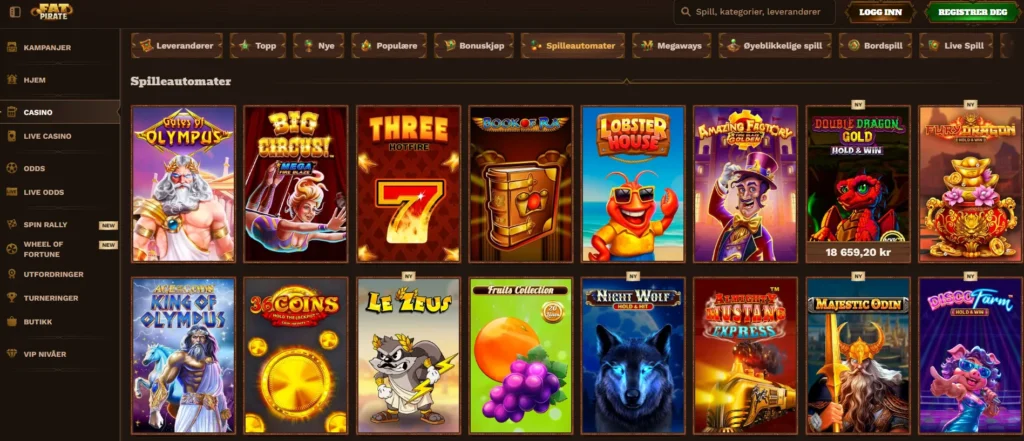Viewport: 1024px width, 441px height.
Task: Click the Logg Inn button
Action: (880, 12)
